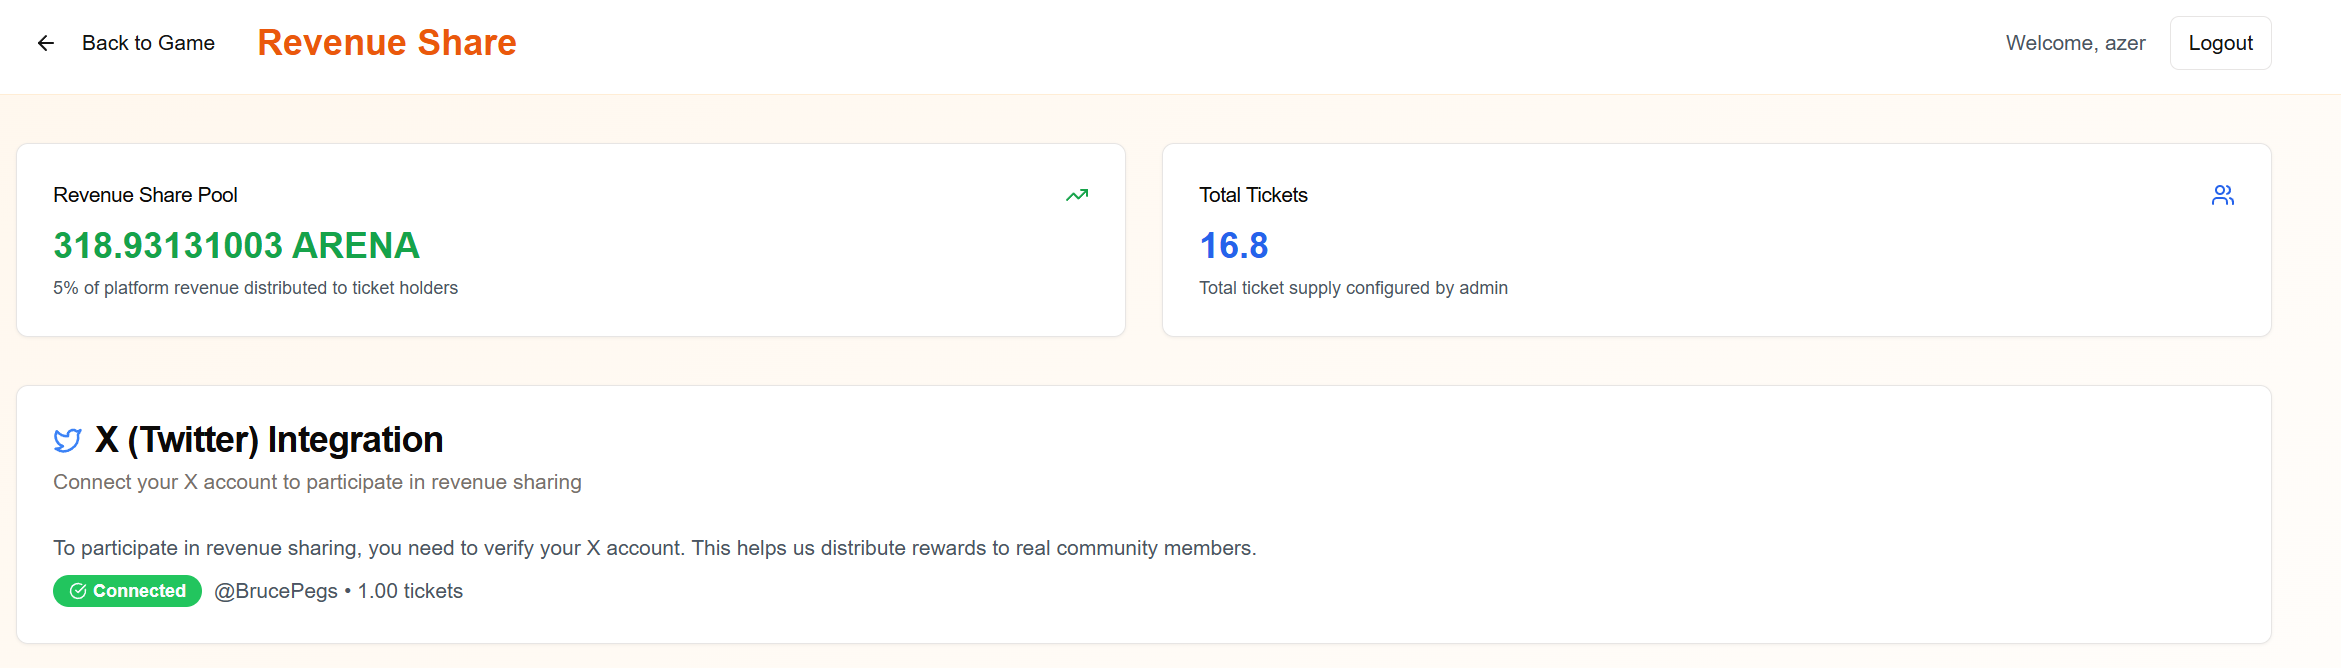Click the checkmark icon inside Connected badge
This screenshot has height=668, width=2341.
click(78, 591)
